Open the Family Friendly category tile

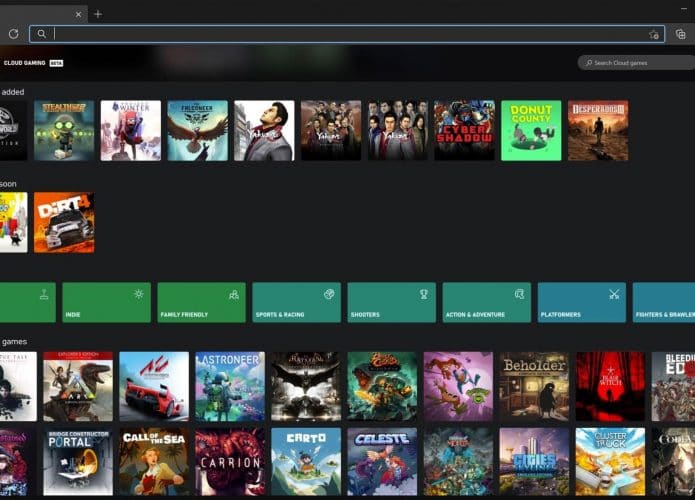(201, 302)
